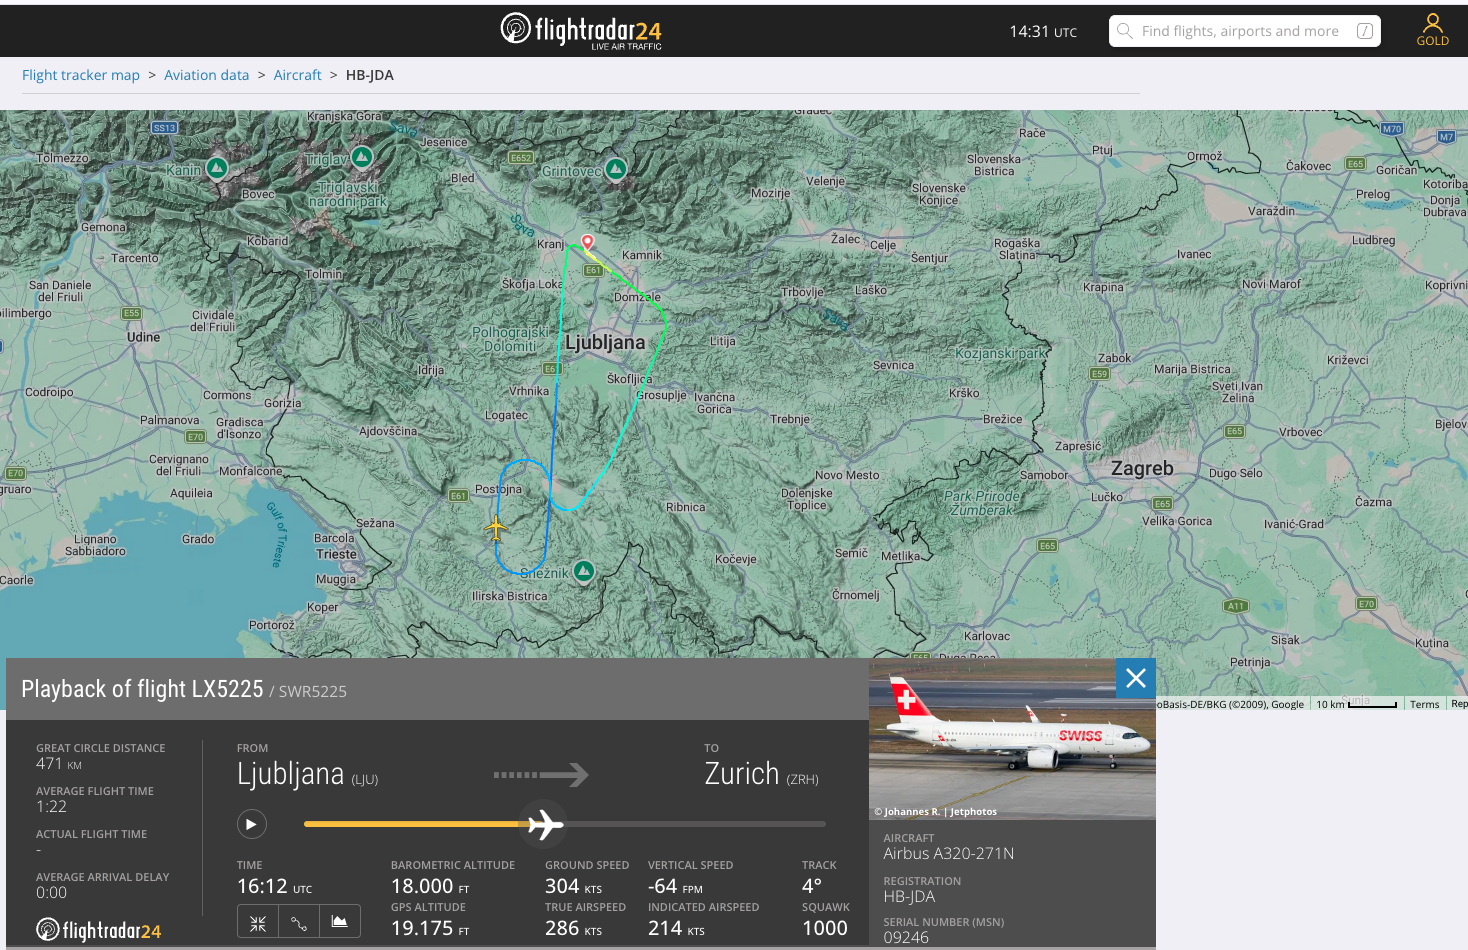Select the vertical speed -64 fpm value
Image resolution: width=1468 pixels, height=950 pixels.
(x=676, y=886)
